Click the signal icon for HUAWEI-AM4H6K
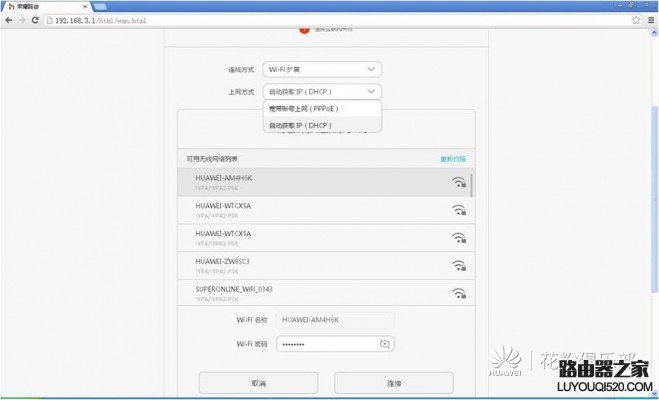Image resolution: width=659 pixels, height=400 pixels. click(x=459, y=182)
